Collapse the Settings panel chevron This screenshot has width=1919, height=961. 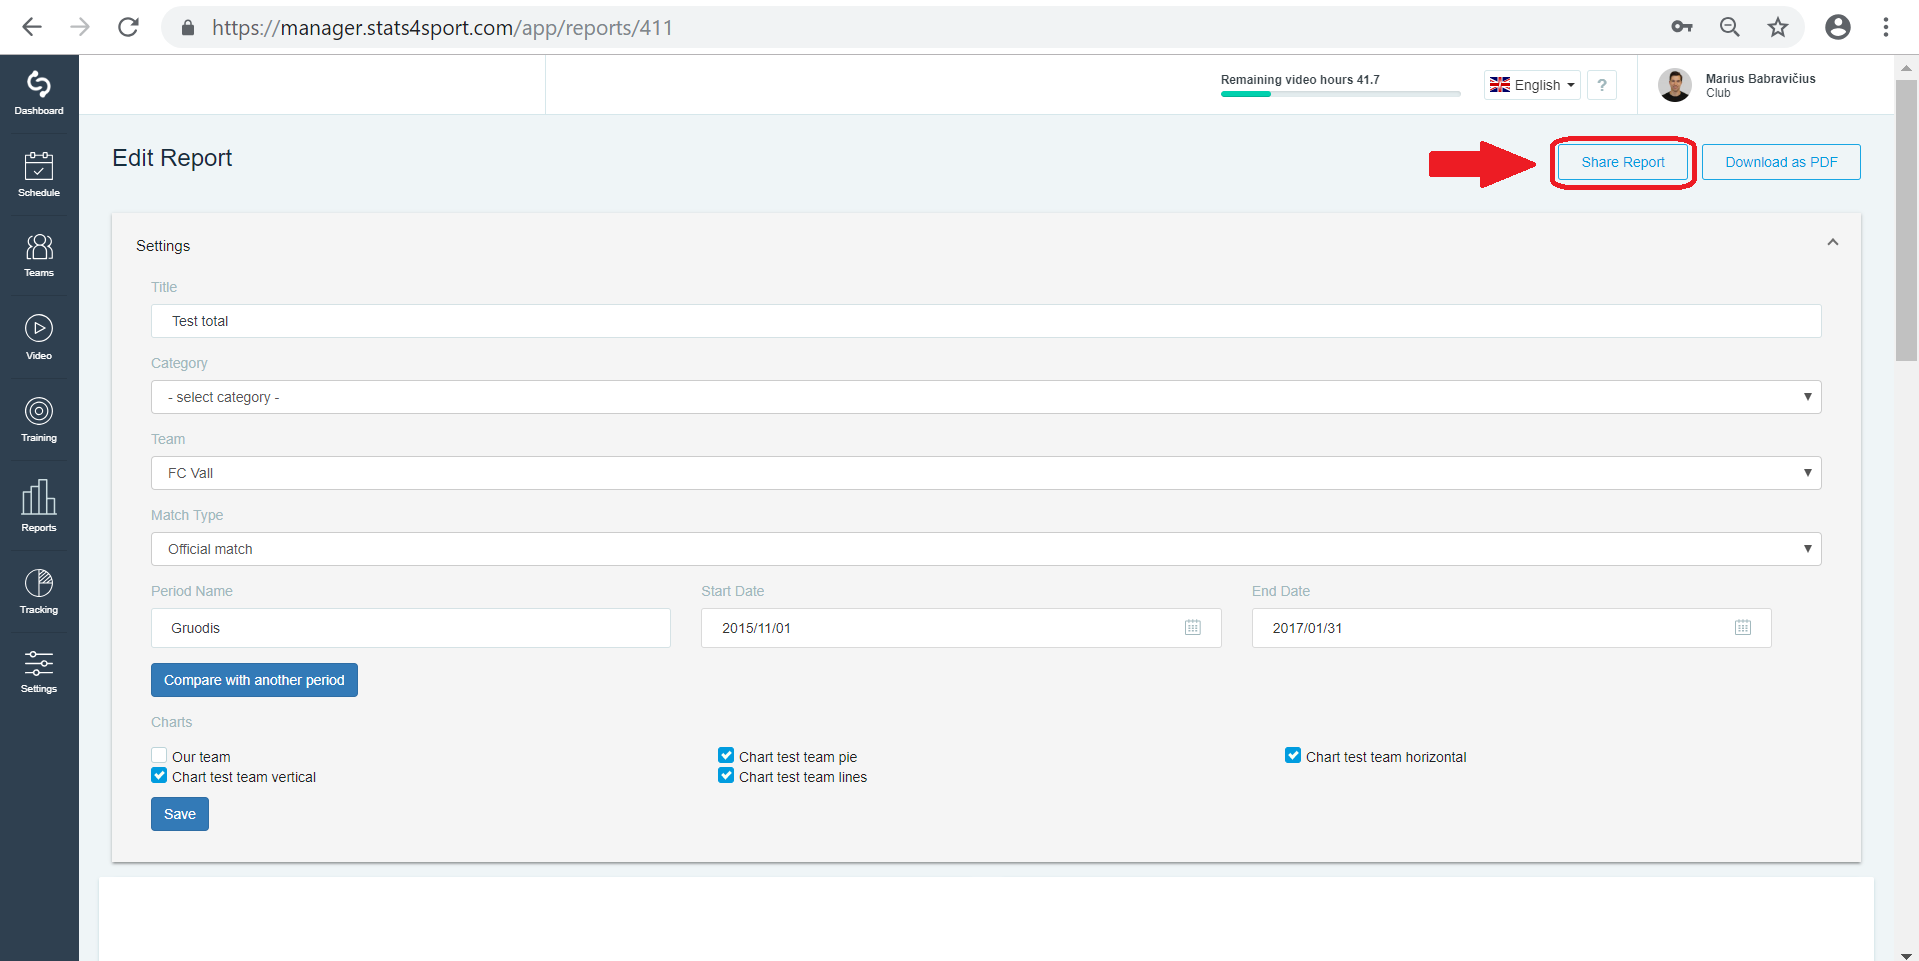(1833, 242)
